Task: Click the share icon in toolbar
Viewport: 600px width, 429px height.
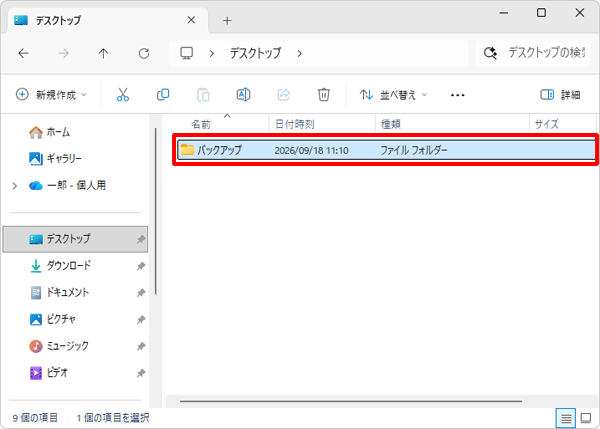Action: point(284,95)
